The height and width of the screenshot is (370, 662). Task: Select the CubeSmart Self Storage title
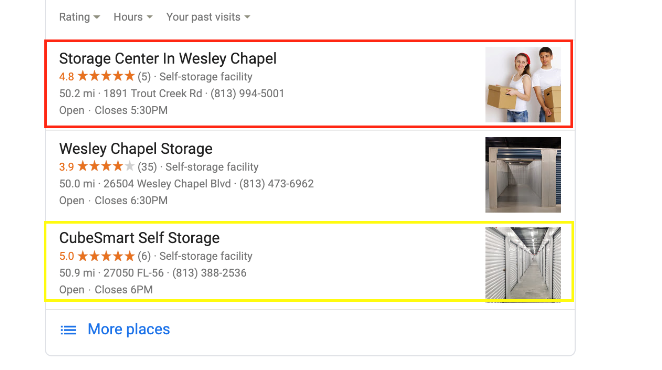point(139,238)
